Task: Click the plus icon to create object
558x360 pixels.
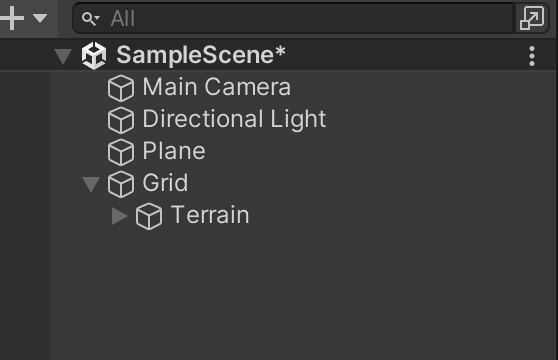Action: pyautogui.click(x=12, y=18)
